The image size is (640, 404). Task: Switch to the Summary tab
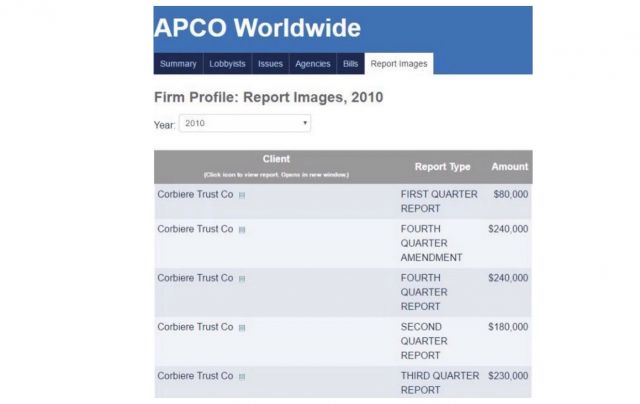178,64
